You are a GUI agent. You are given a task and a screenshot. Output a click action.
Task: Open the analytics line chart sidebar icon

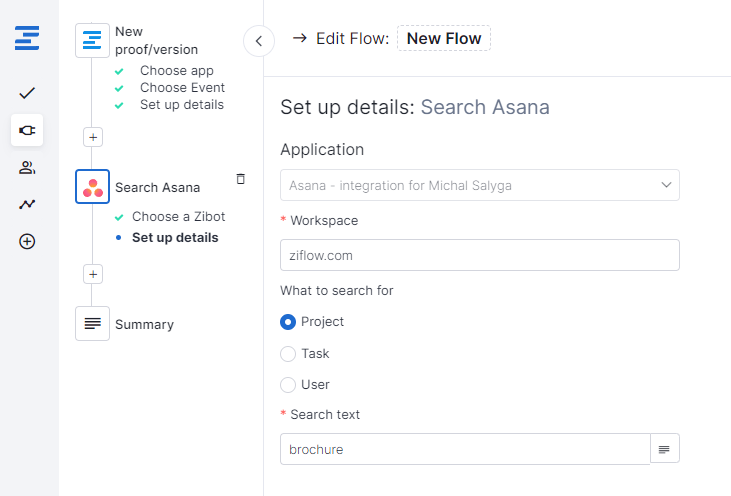(27, 204)
